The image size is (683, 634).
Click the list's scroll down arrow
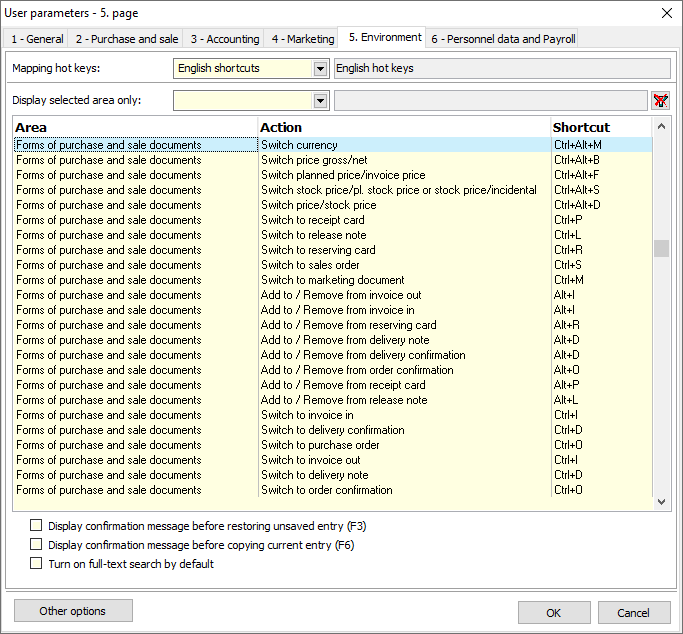(661, 501)
